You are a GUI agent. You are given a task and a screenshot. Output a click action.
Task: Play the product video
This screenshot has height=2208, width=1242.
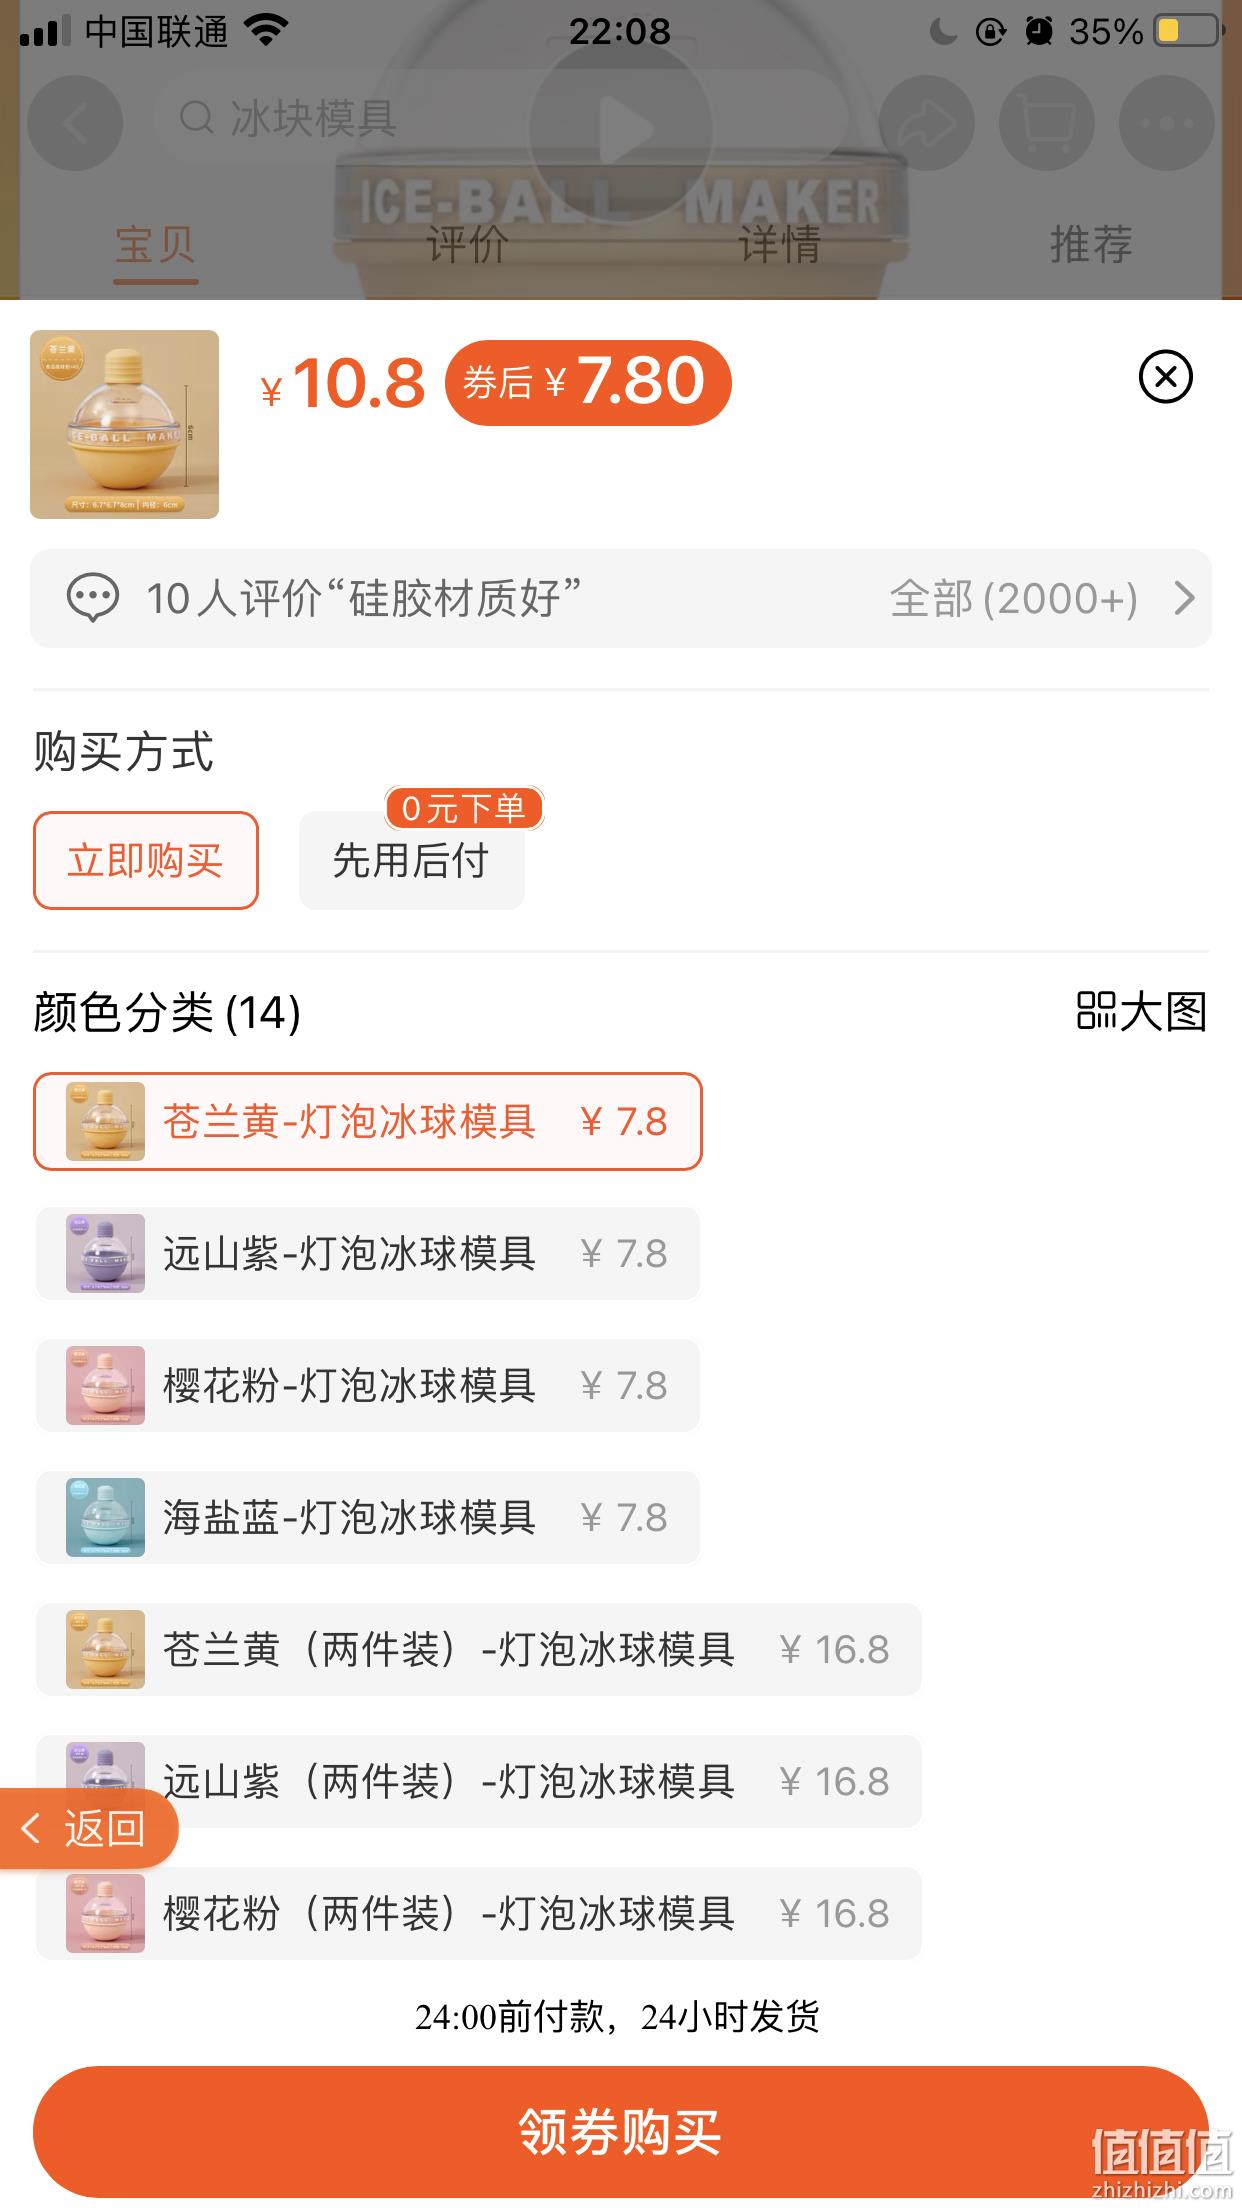[x=621, y=128]
